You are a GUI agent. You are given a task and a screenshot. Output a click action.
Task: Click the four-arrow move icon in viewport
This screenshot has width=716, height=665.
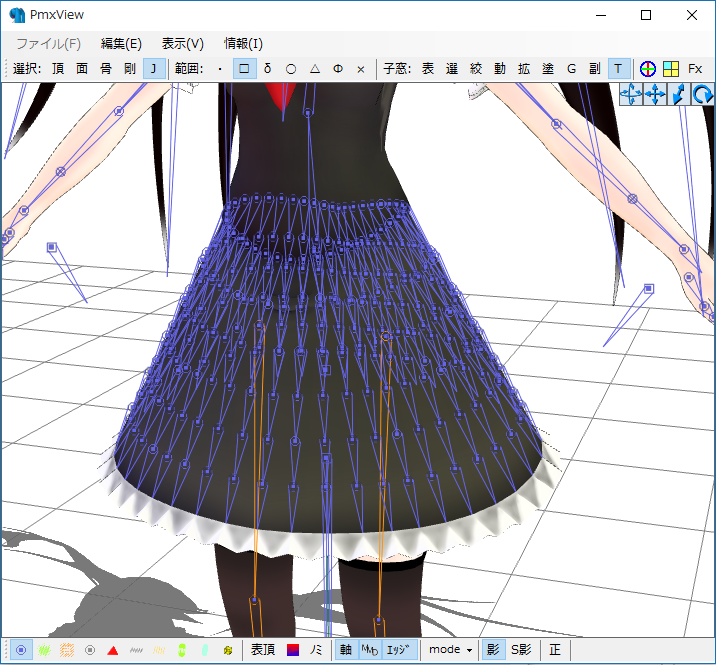point(655,95)
